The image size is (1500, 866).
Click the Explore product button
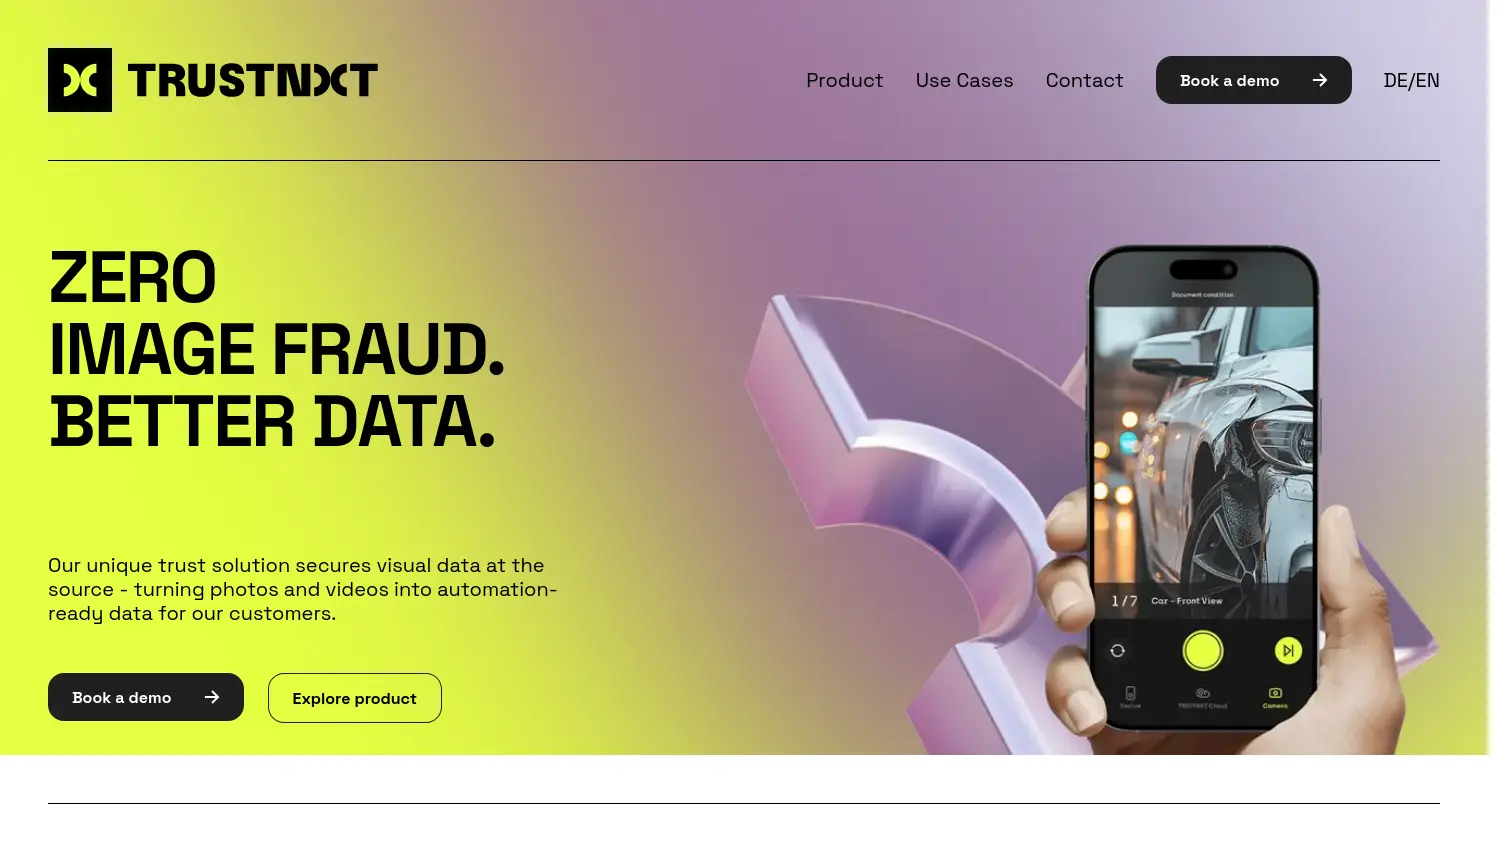(355, 698)
